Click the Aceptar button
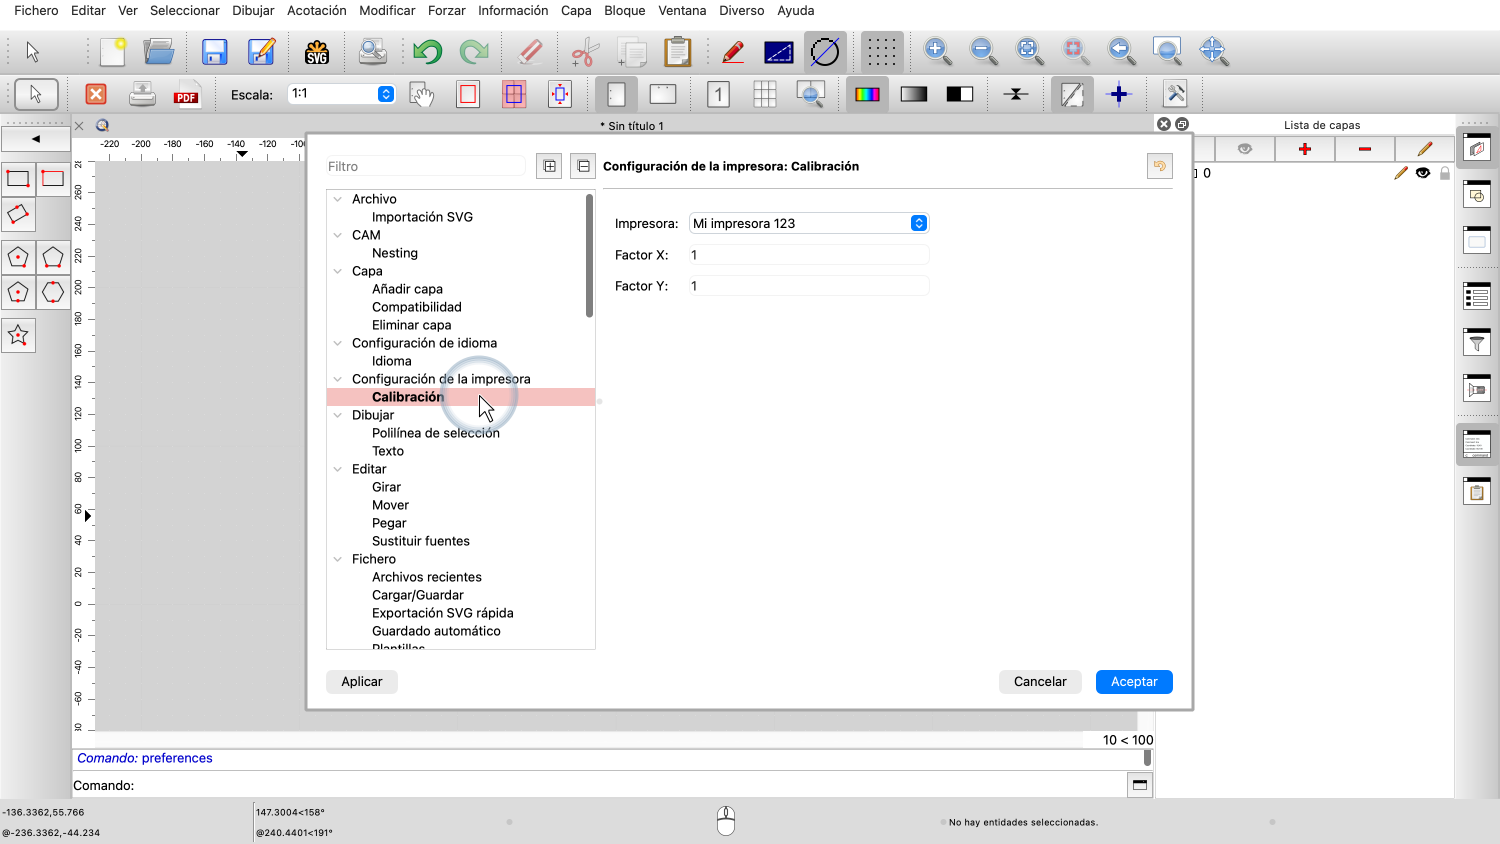The height and width of the screenshot is (844, 1500). click(x=1134, y=682)
